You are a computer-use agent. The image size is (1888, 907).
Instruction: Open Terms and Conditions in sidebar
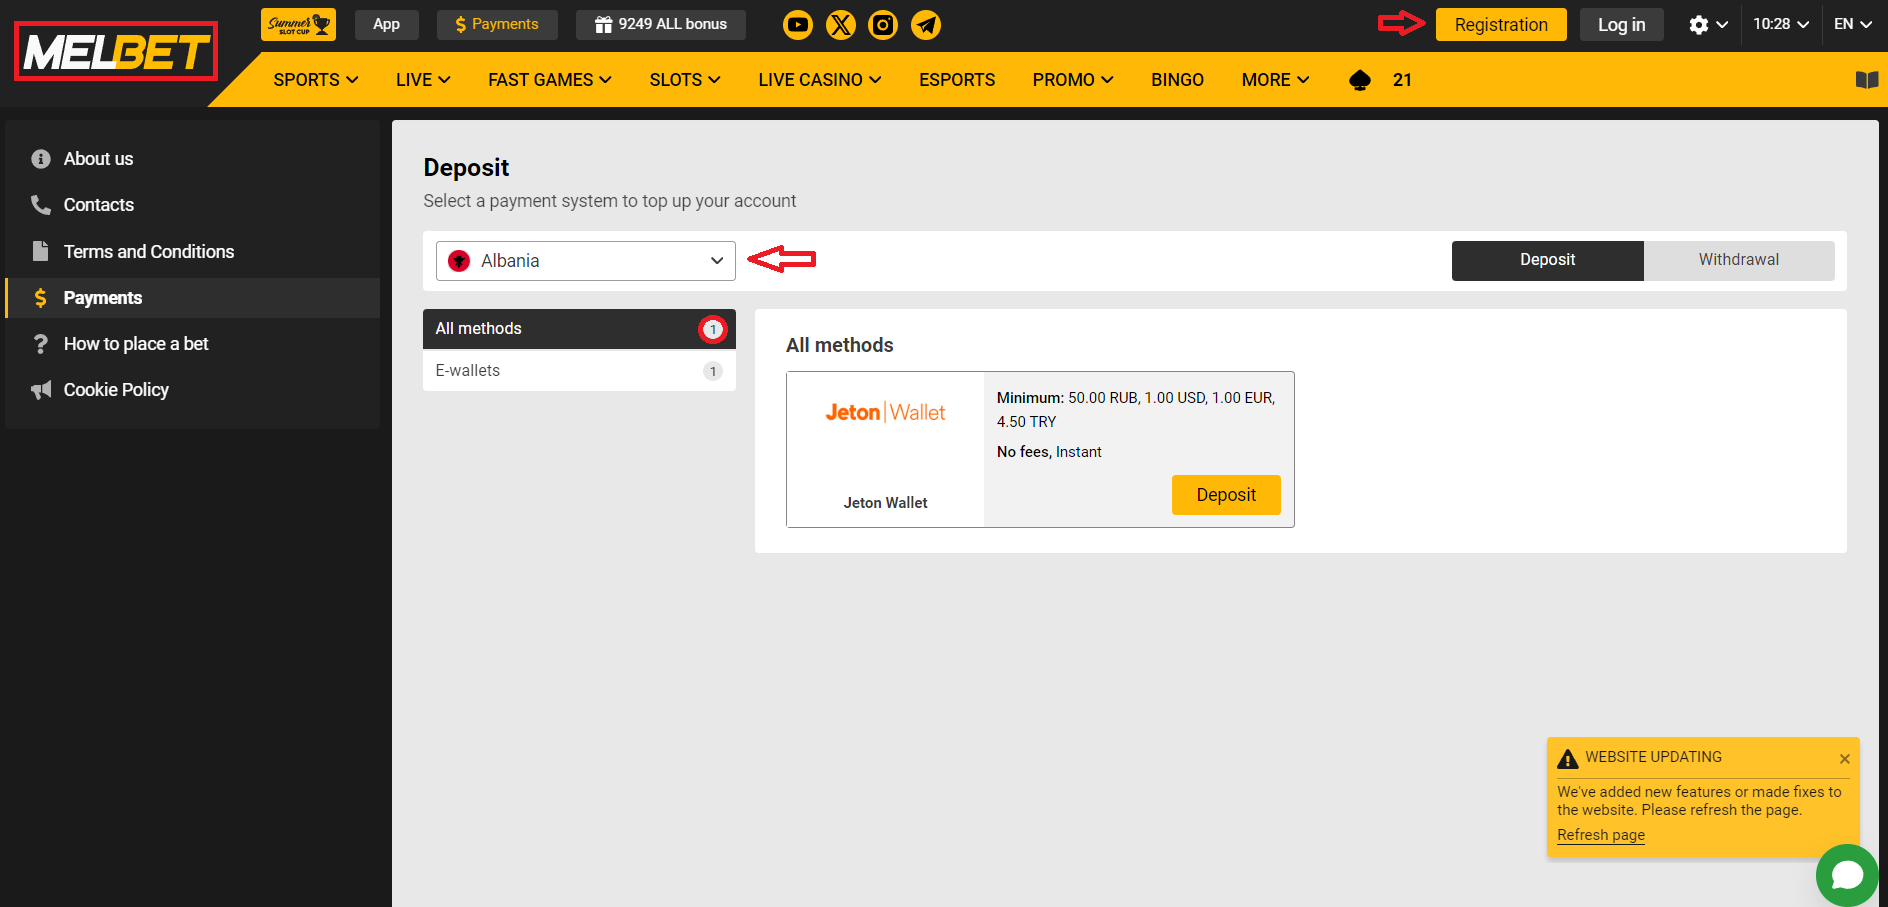[x=192, y=252]
